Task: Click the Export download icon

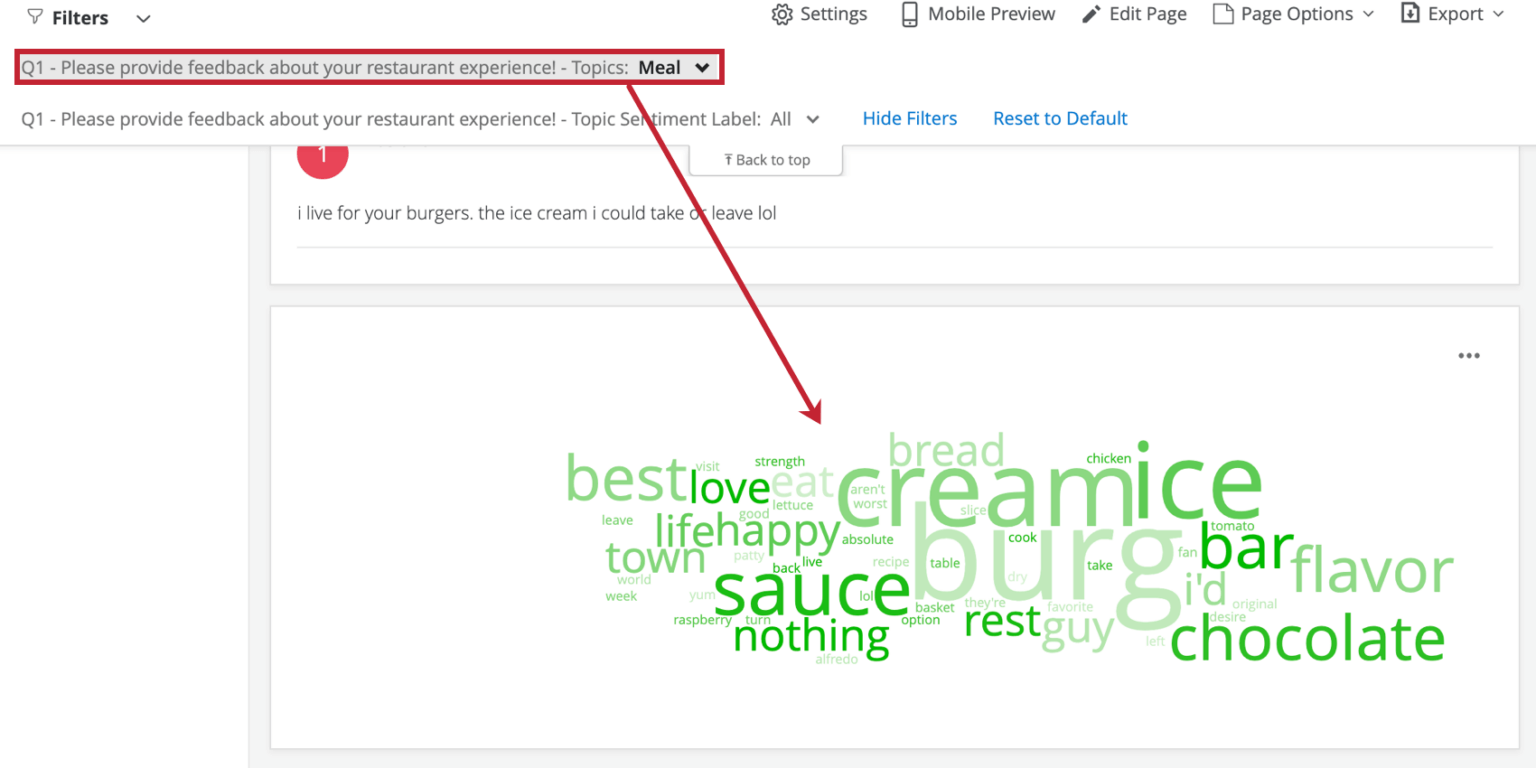Action: click(x=1409, y=14)
